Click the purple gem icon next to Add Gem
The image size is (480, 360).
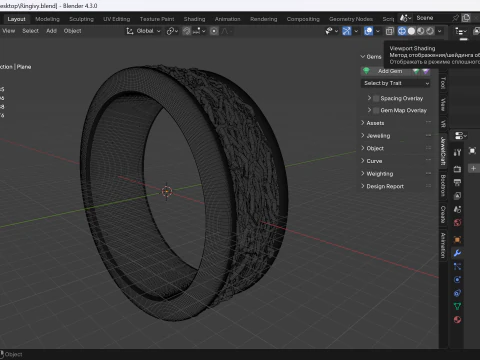426,71
